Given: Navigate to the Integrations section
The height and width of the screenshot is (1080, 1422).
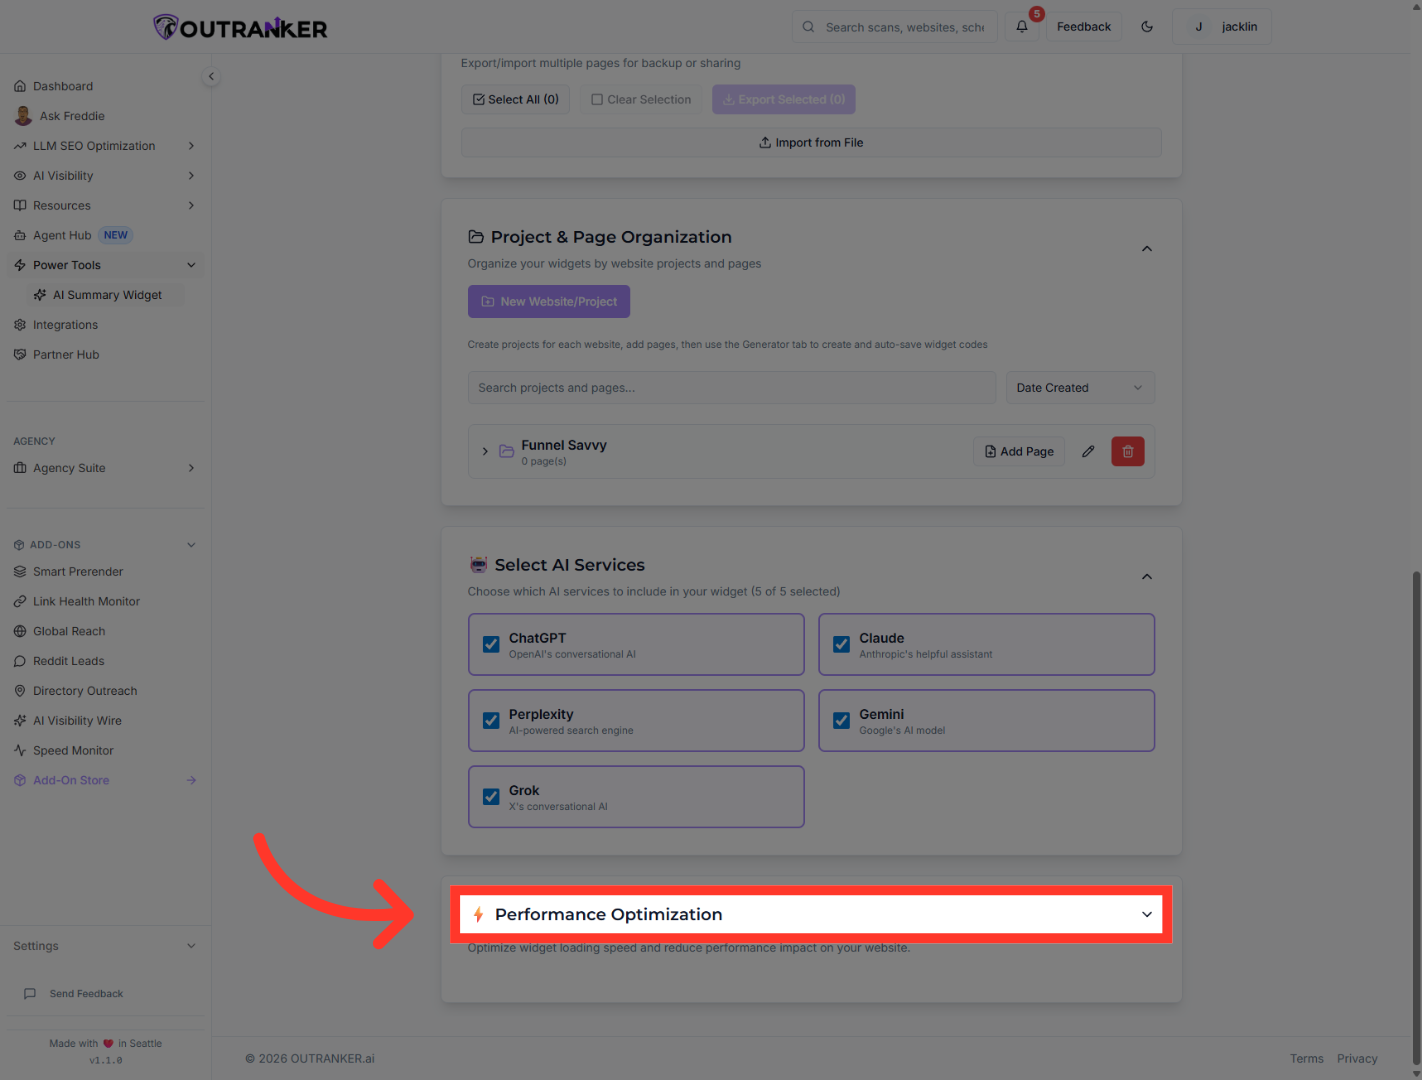Looking at the screenshot, I should click(66, 324).
